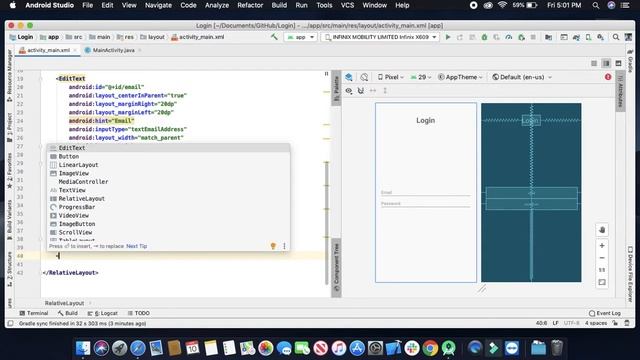Open the Build menu
Viewport: 640px width, 360px height.
[x=279, y=5]
